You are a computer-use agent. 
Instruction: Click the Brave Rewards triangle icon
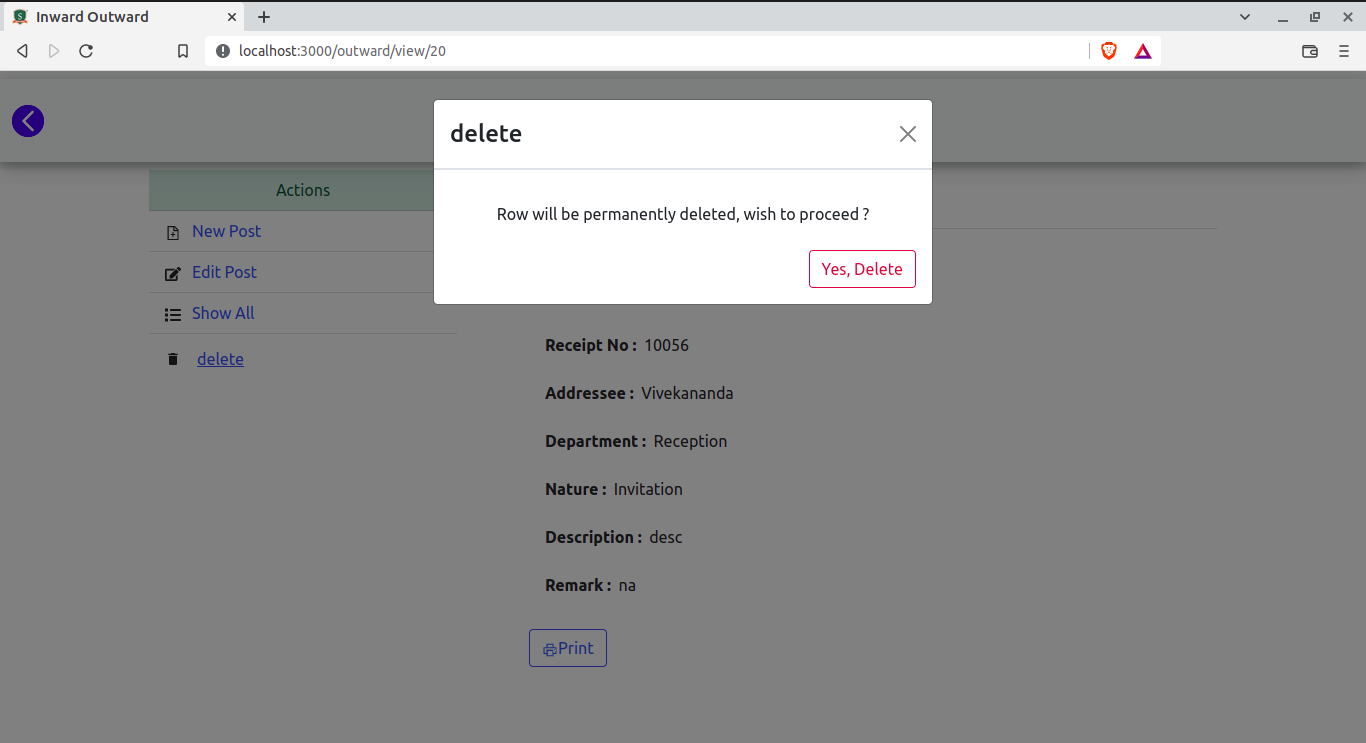coord(1143,51)
